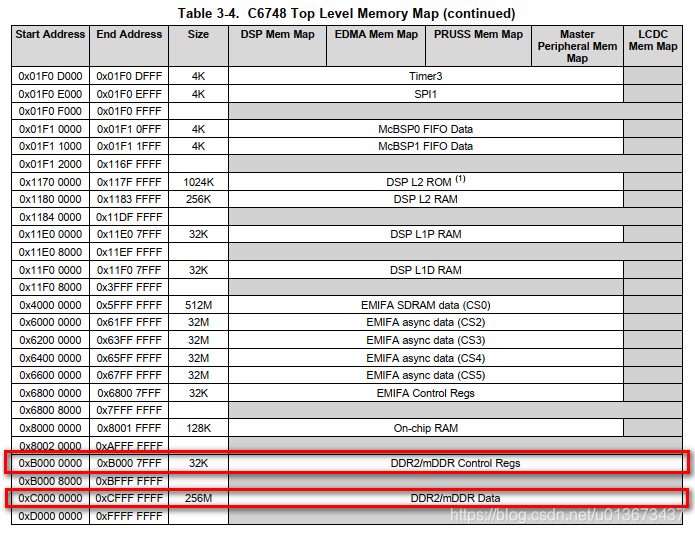Select the '1024K' size cell
Image resolution: width=695 pixels, height=534 pixels.
(x=198, y=182)
